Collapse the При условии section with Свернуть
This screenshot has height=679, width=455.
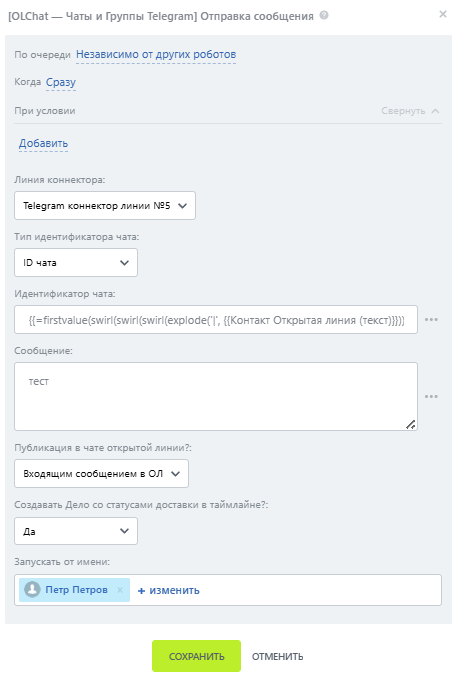click(x=410, y=111)
